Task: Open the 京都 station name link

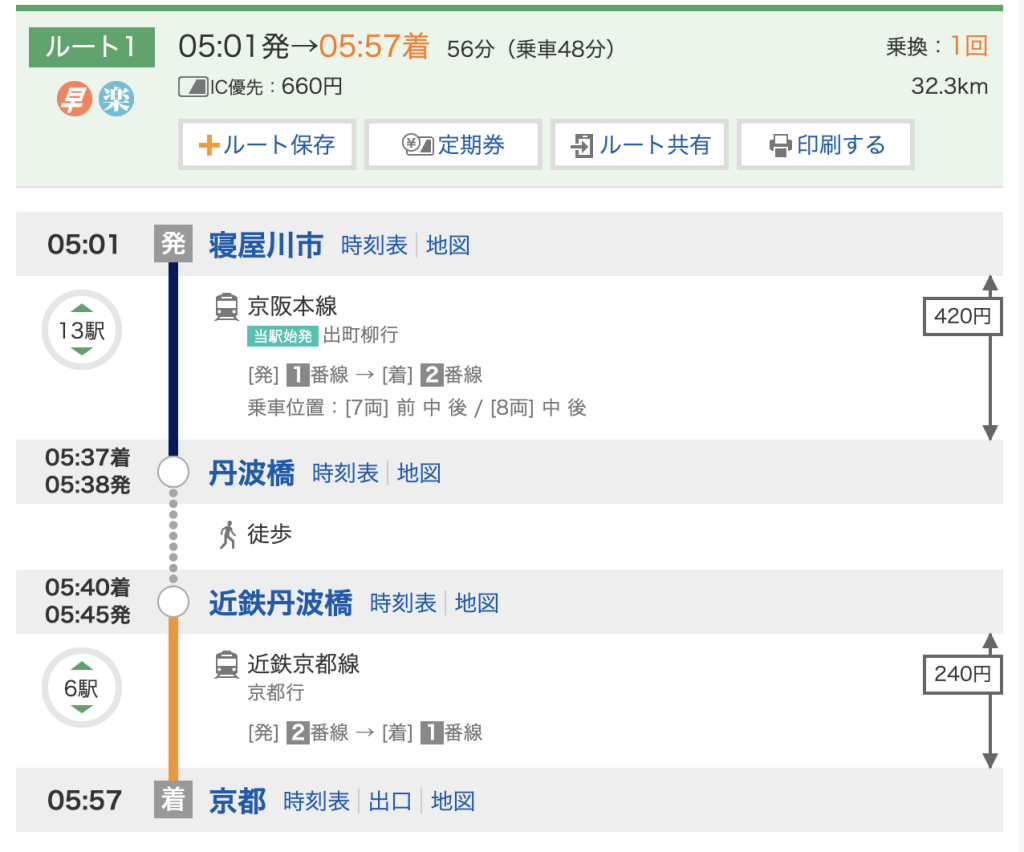Action: 237,801
